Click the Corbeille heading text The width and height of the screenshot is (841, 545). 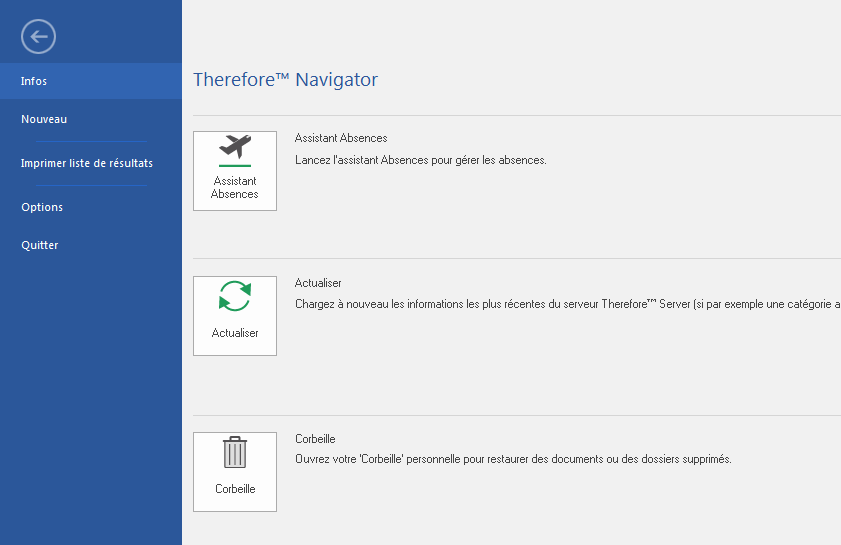point(315,439)
